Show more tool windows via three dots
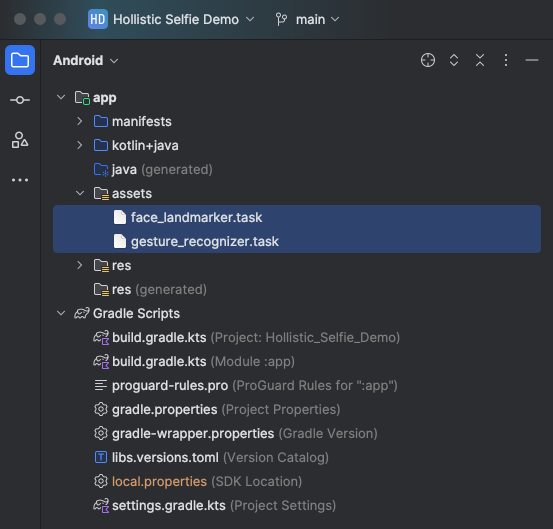Screen dimensions: 553x529 (x=20, y=180)
